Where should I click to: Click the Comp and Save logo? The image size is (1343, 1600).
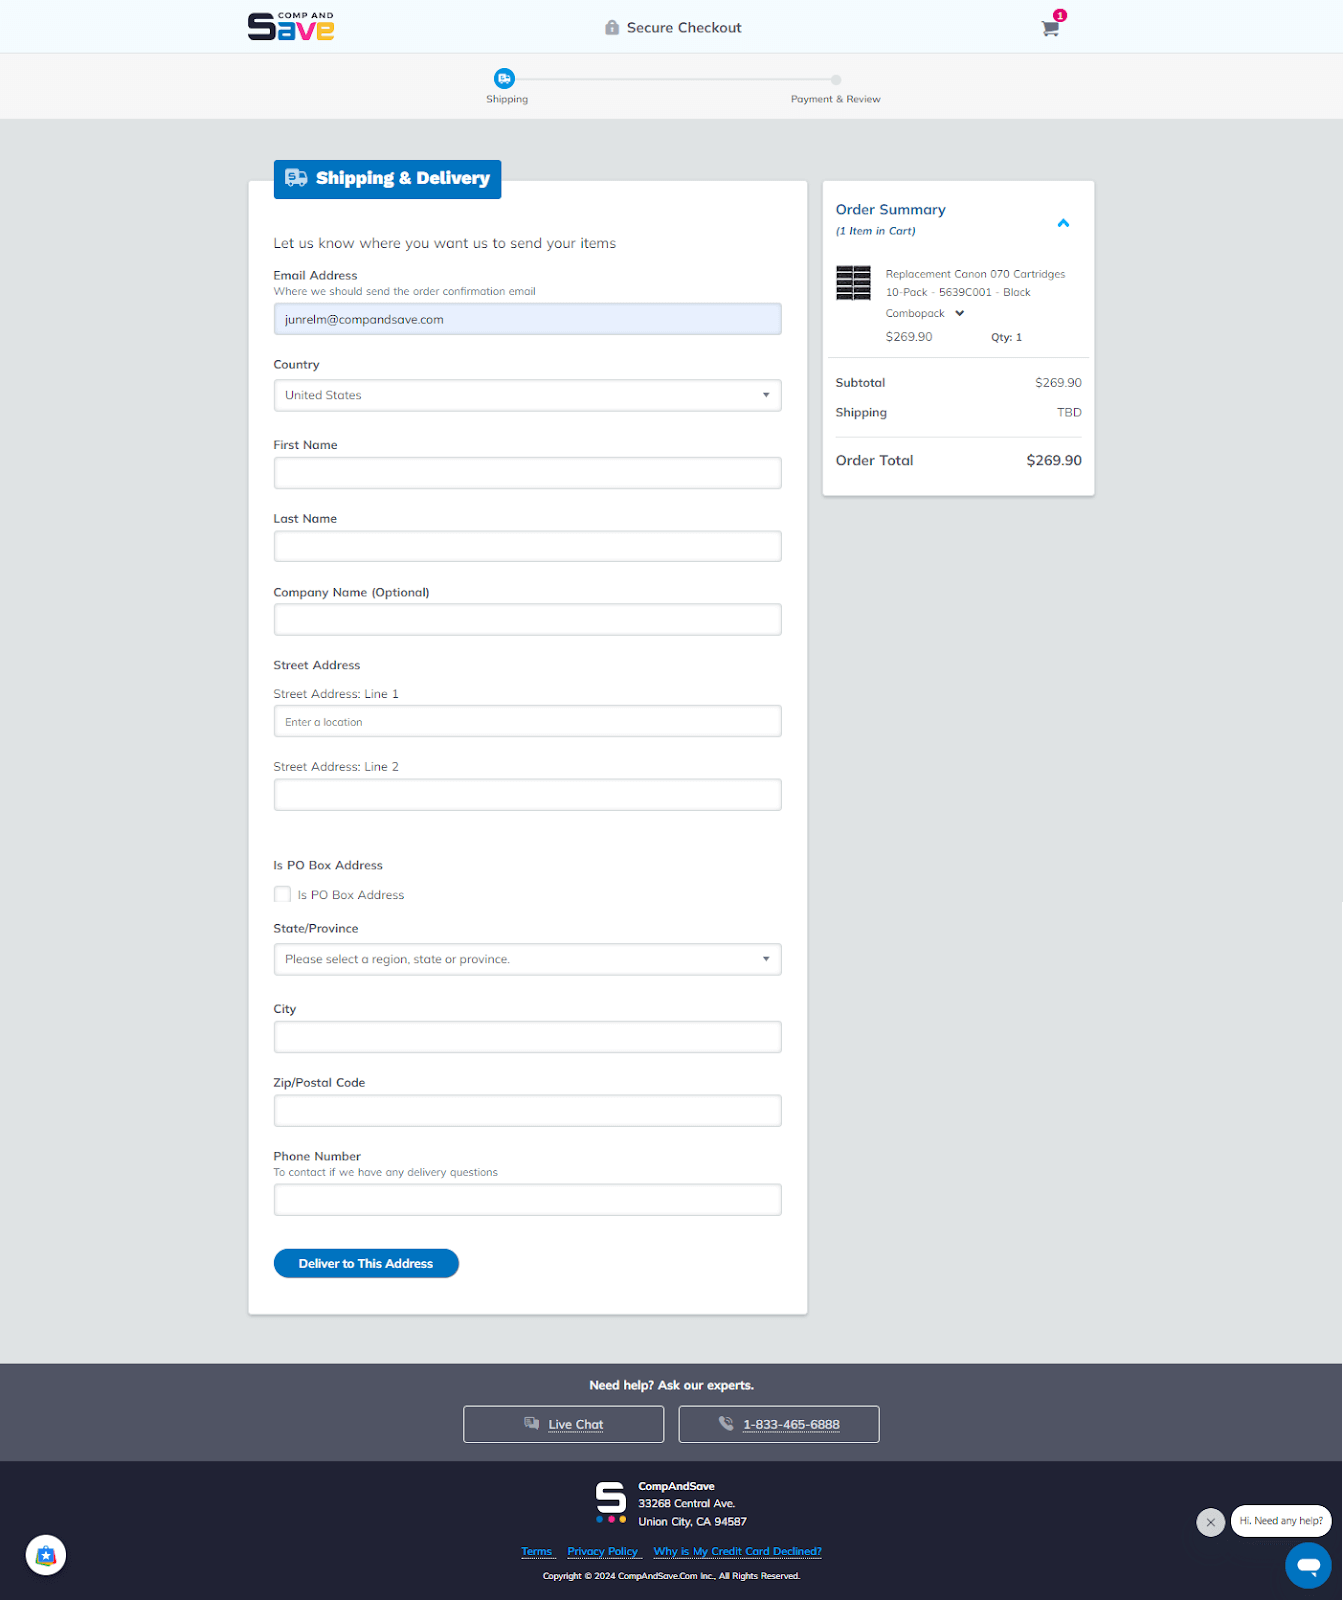291,27
